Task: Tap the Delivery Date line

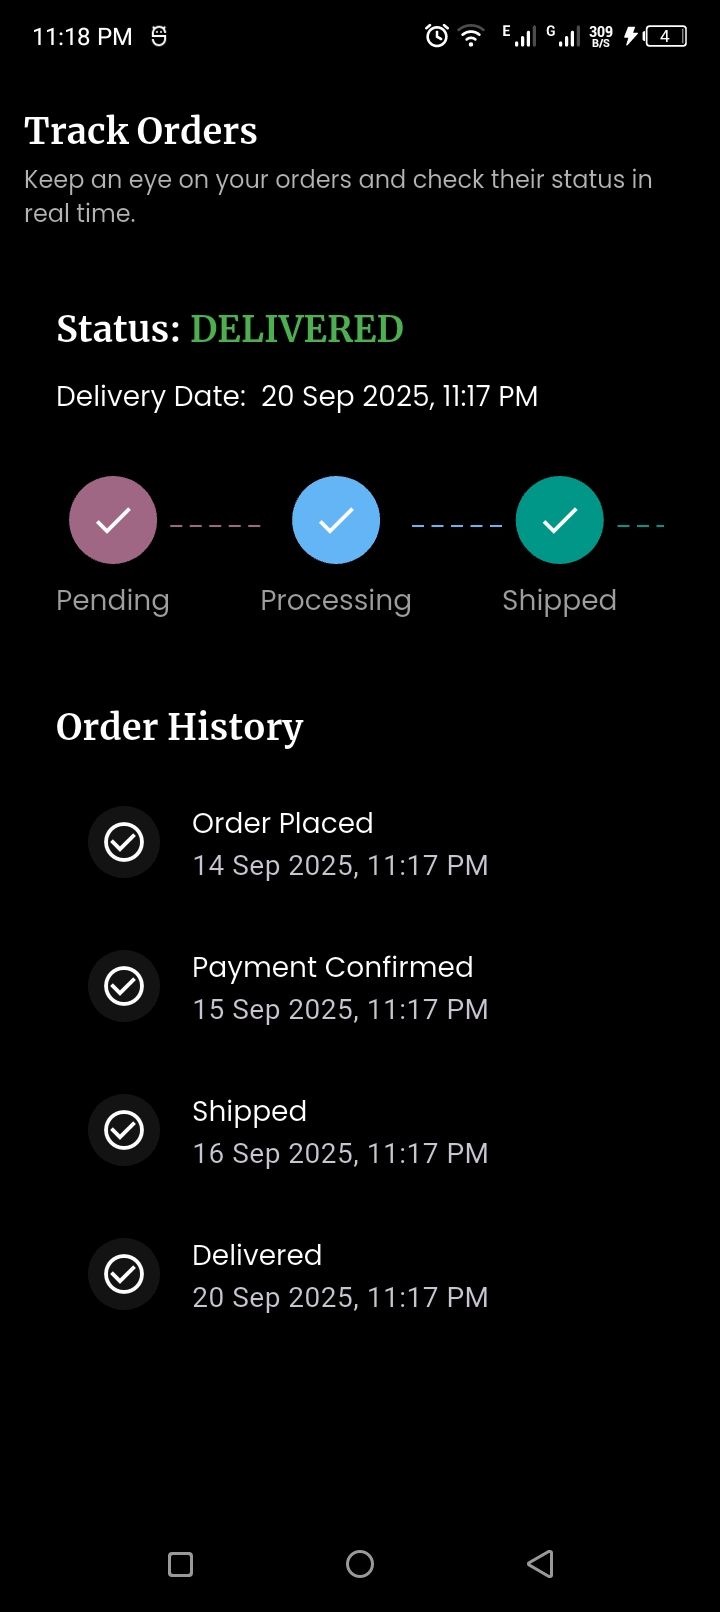Action: point(297,396)
